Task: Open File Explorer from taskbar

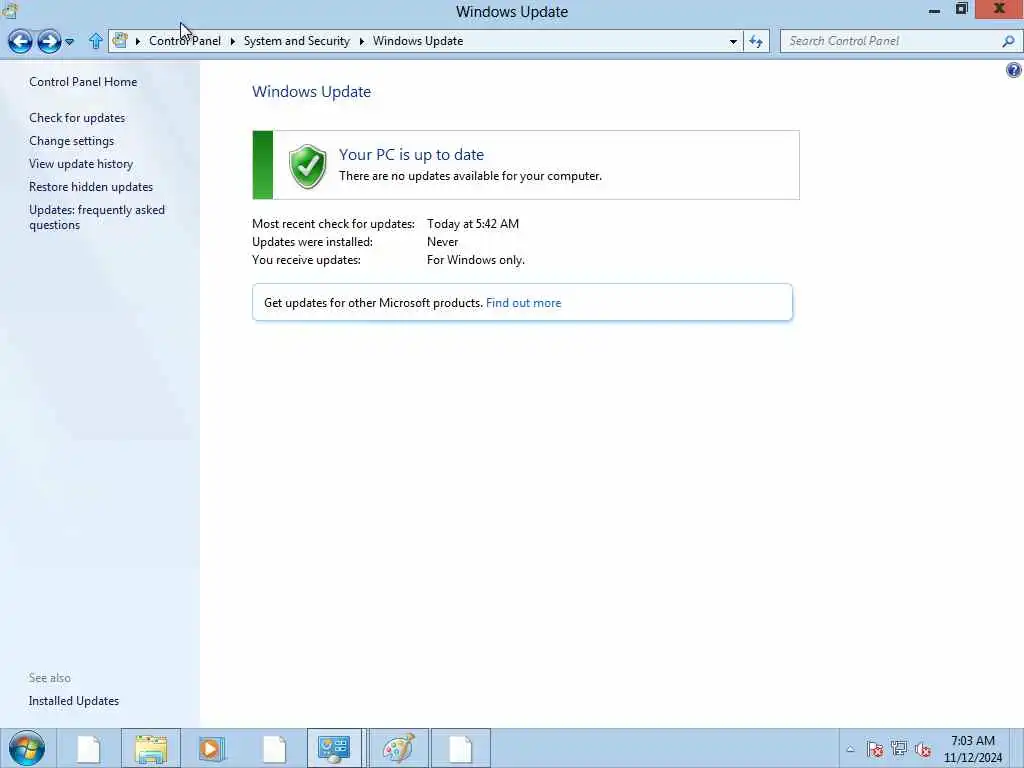Action: click(151, 748)
